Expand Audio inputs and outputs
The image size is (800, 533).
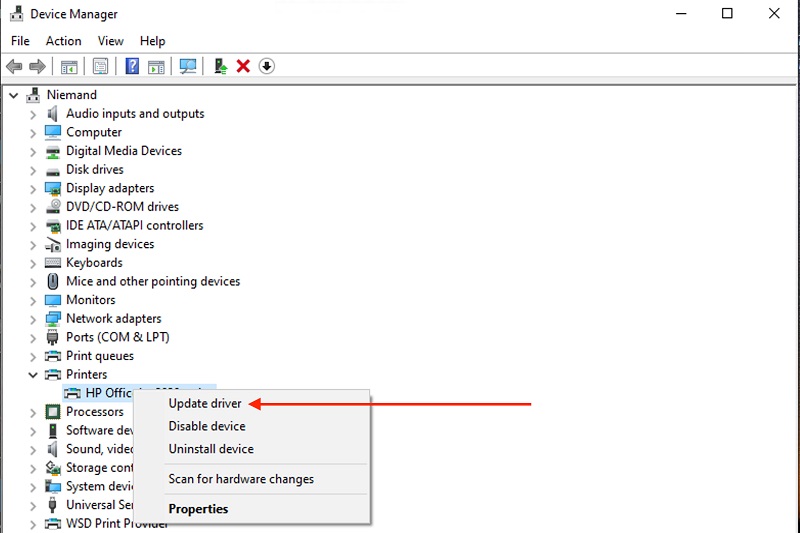pyautogui.click(x=33, y=115)
